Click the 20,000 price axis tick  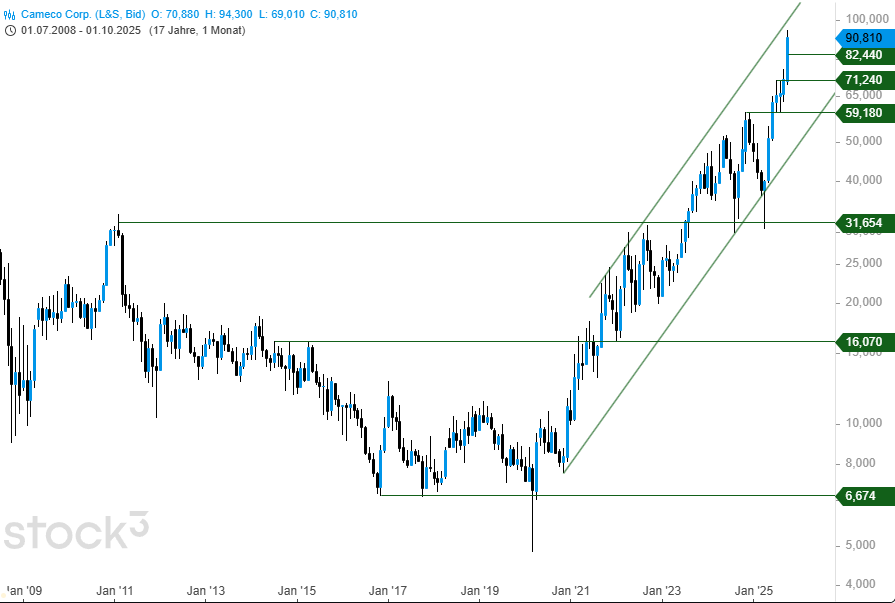(864, 302)
